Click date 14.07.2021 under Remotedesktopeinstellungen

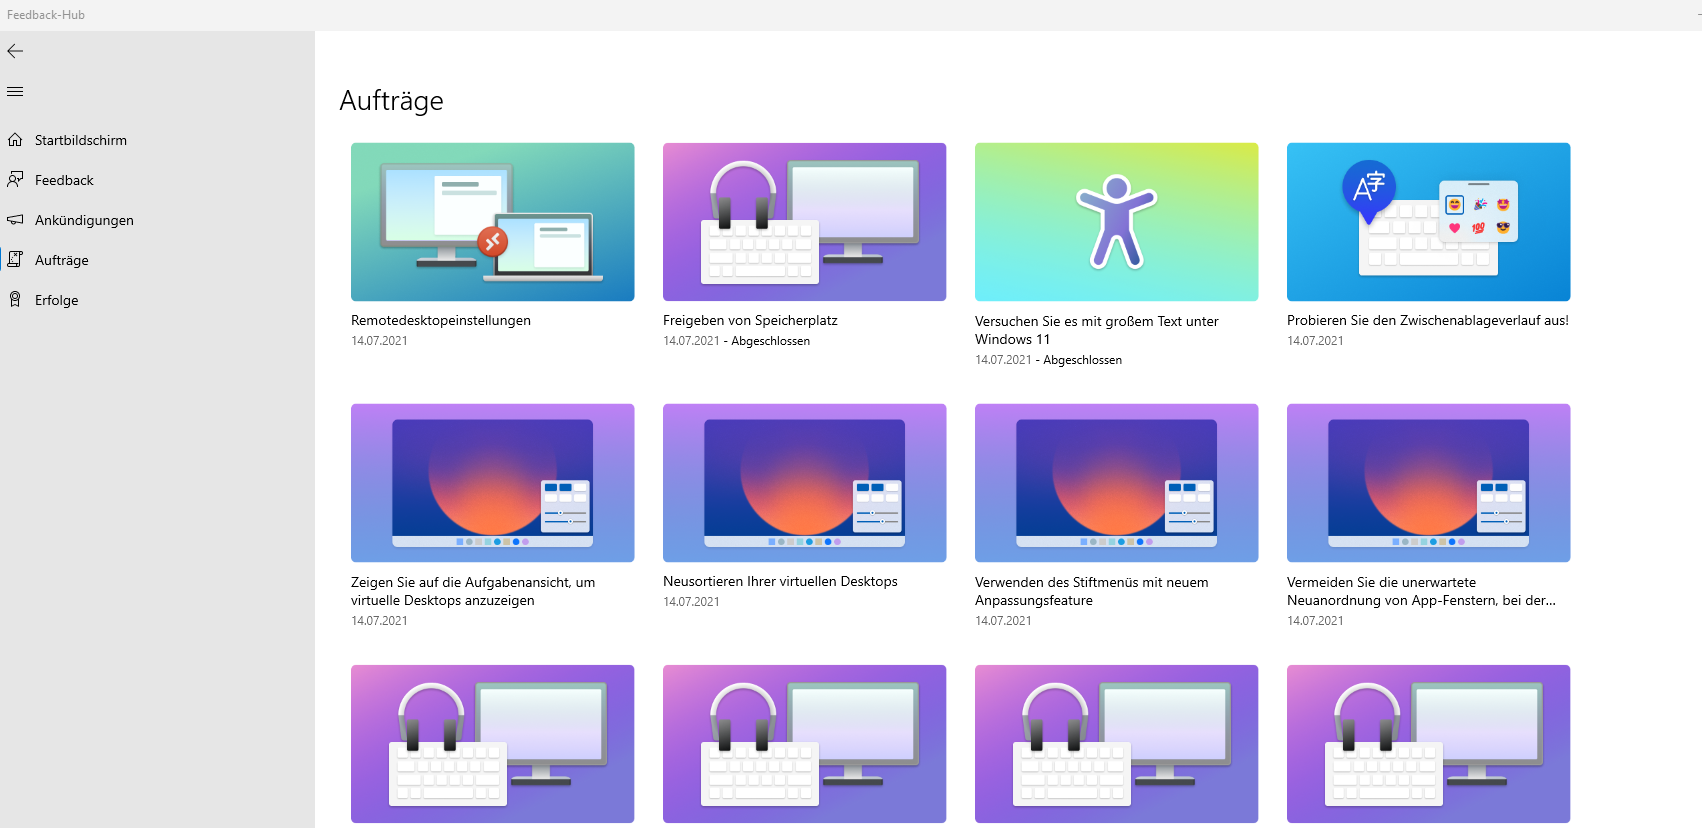point(379,341)
